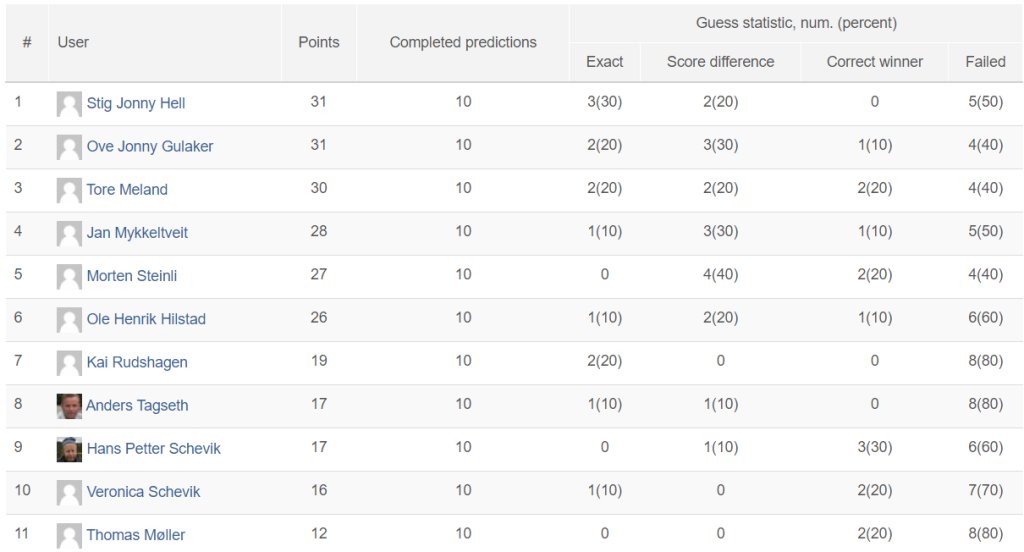Screen dimensions: 1024x552
Task: Open Veronica Schevik profile link
Action: [x=143, y=491]
